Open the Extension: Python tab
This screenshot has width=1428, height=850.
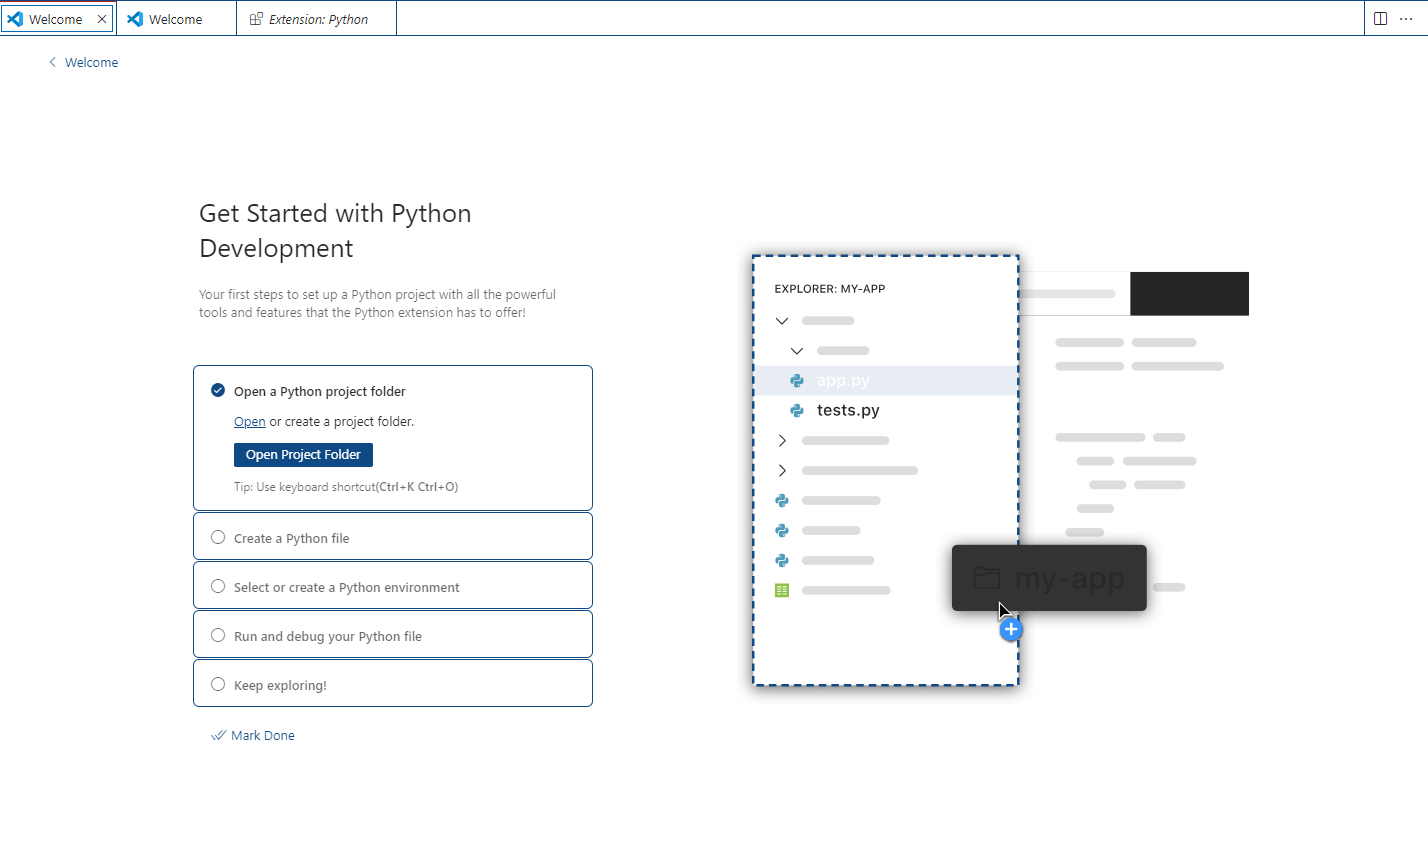tap(317, 19)
